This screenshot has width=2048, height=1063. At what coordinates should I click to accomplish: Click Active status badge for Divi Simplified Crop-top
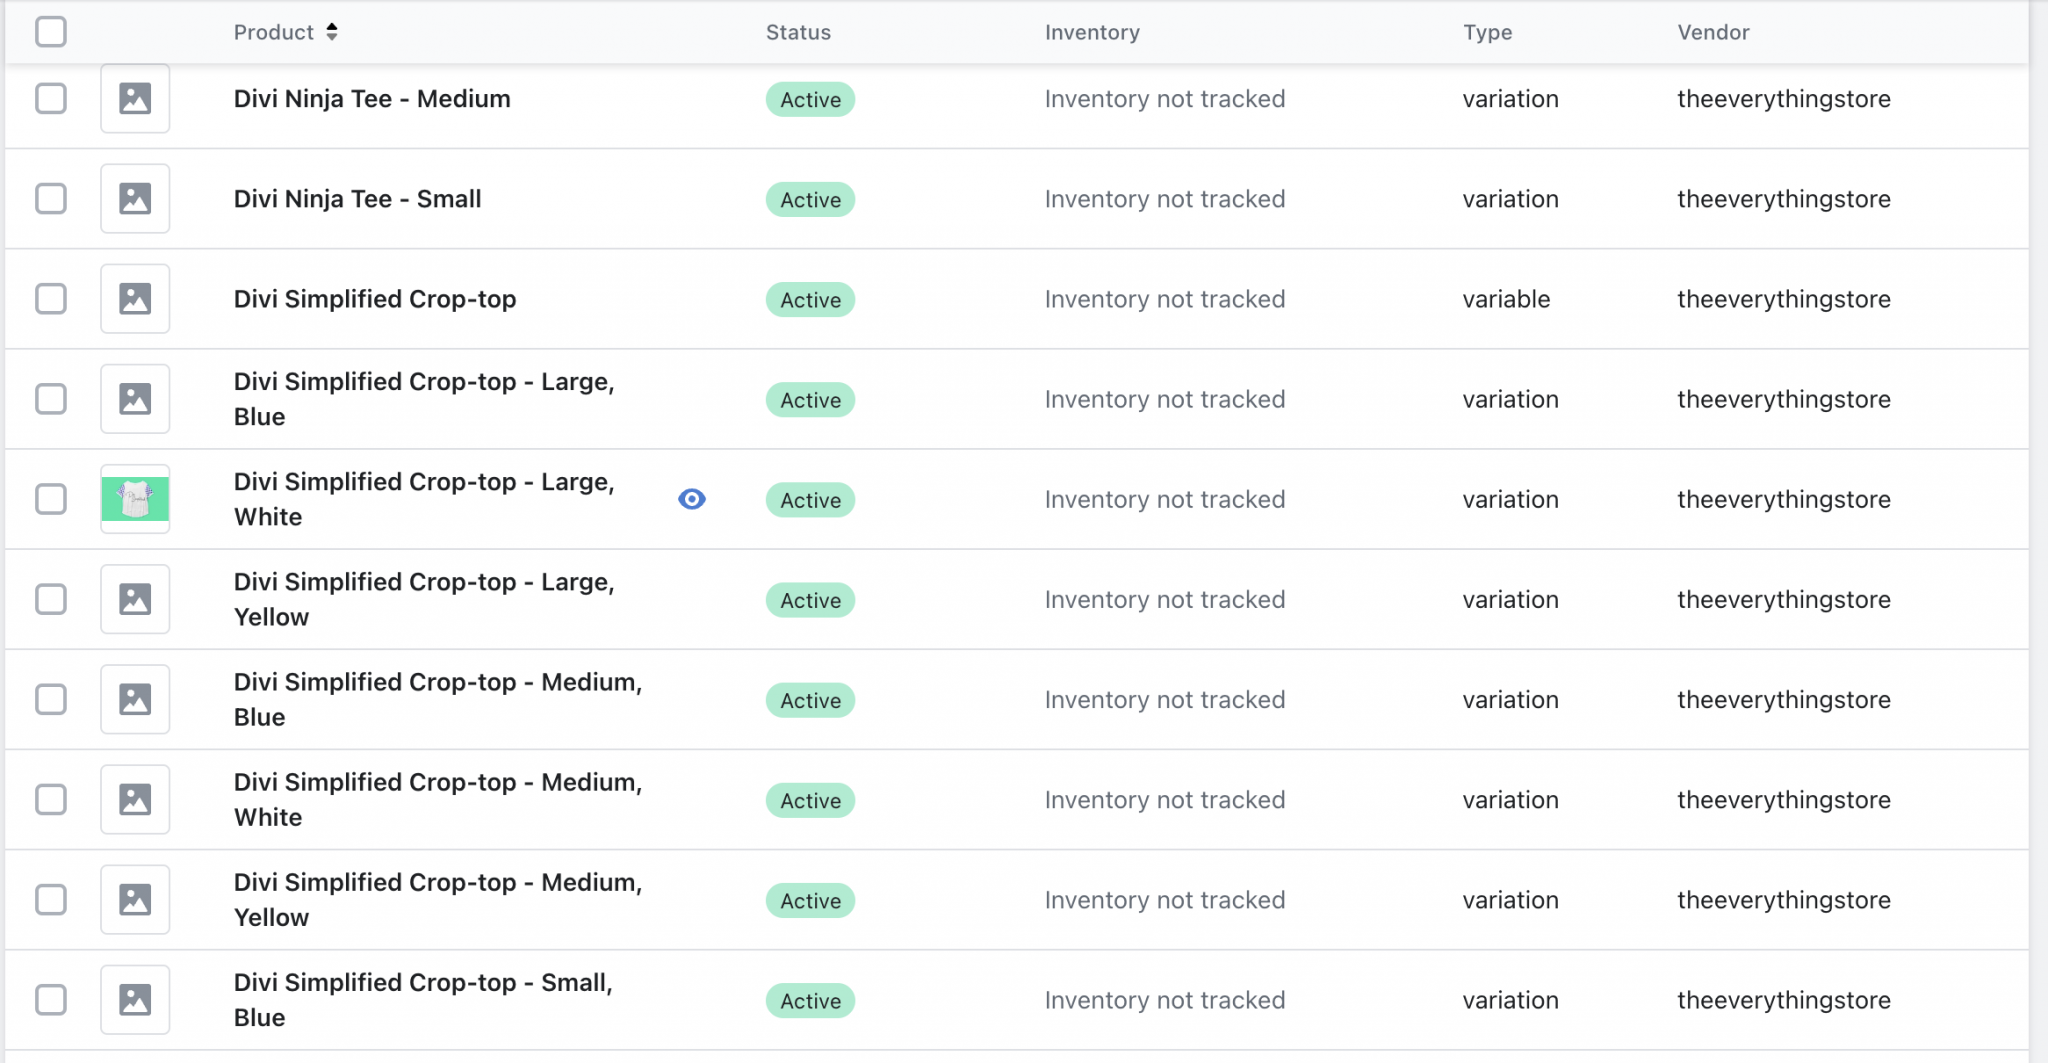[810, 300]
